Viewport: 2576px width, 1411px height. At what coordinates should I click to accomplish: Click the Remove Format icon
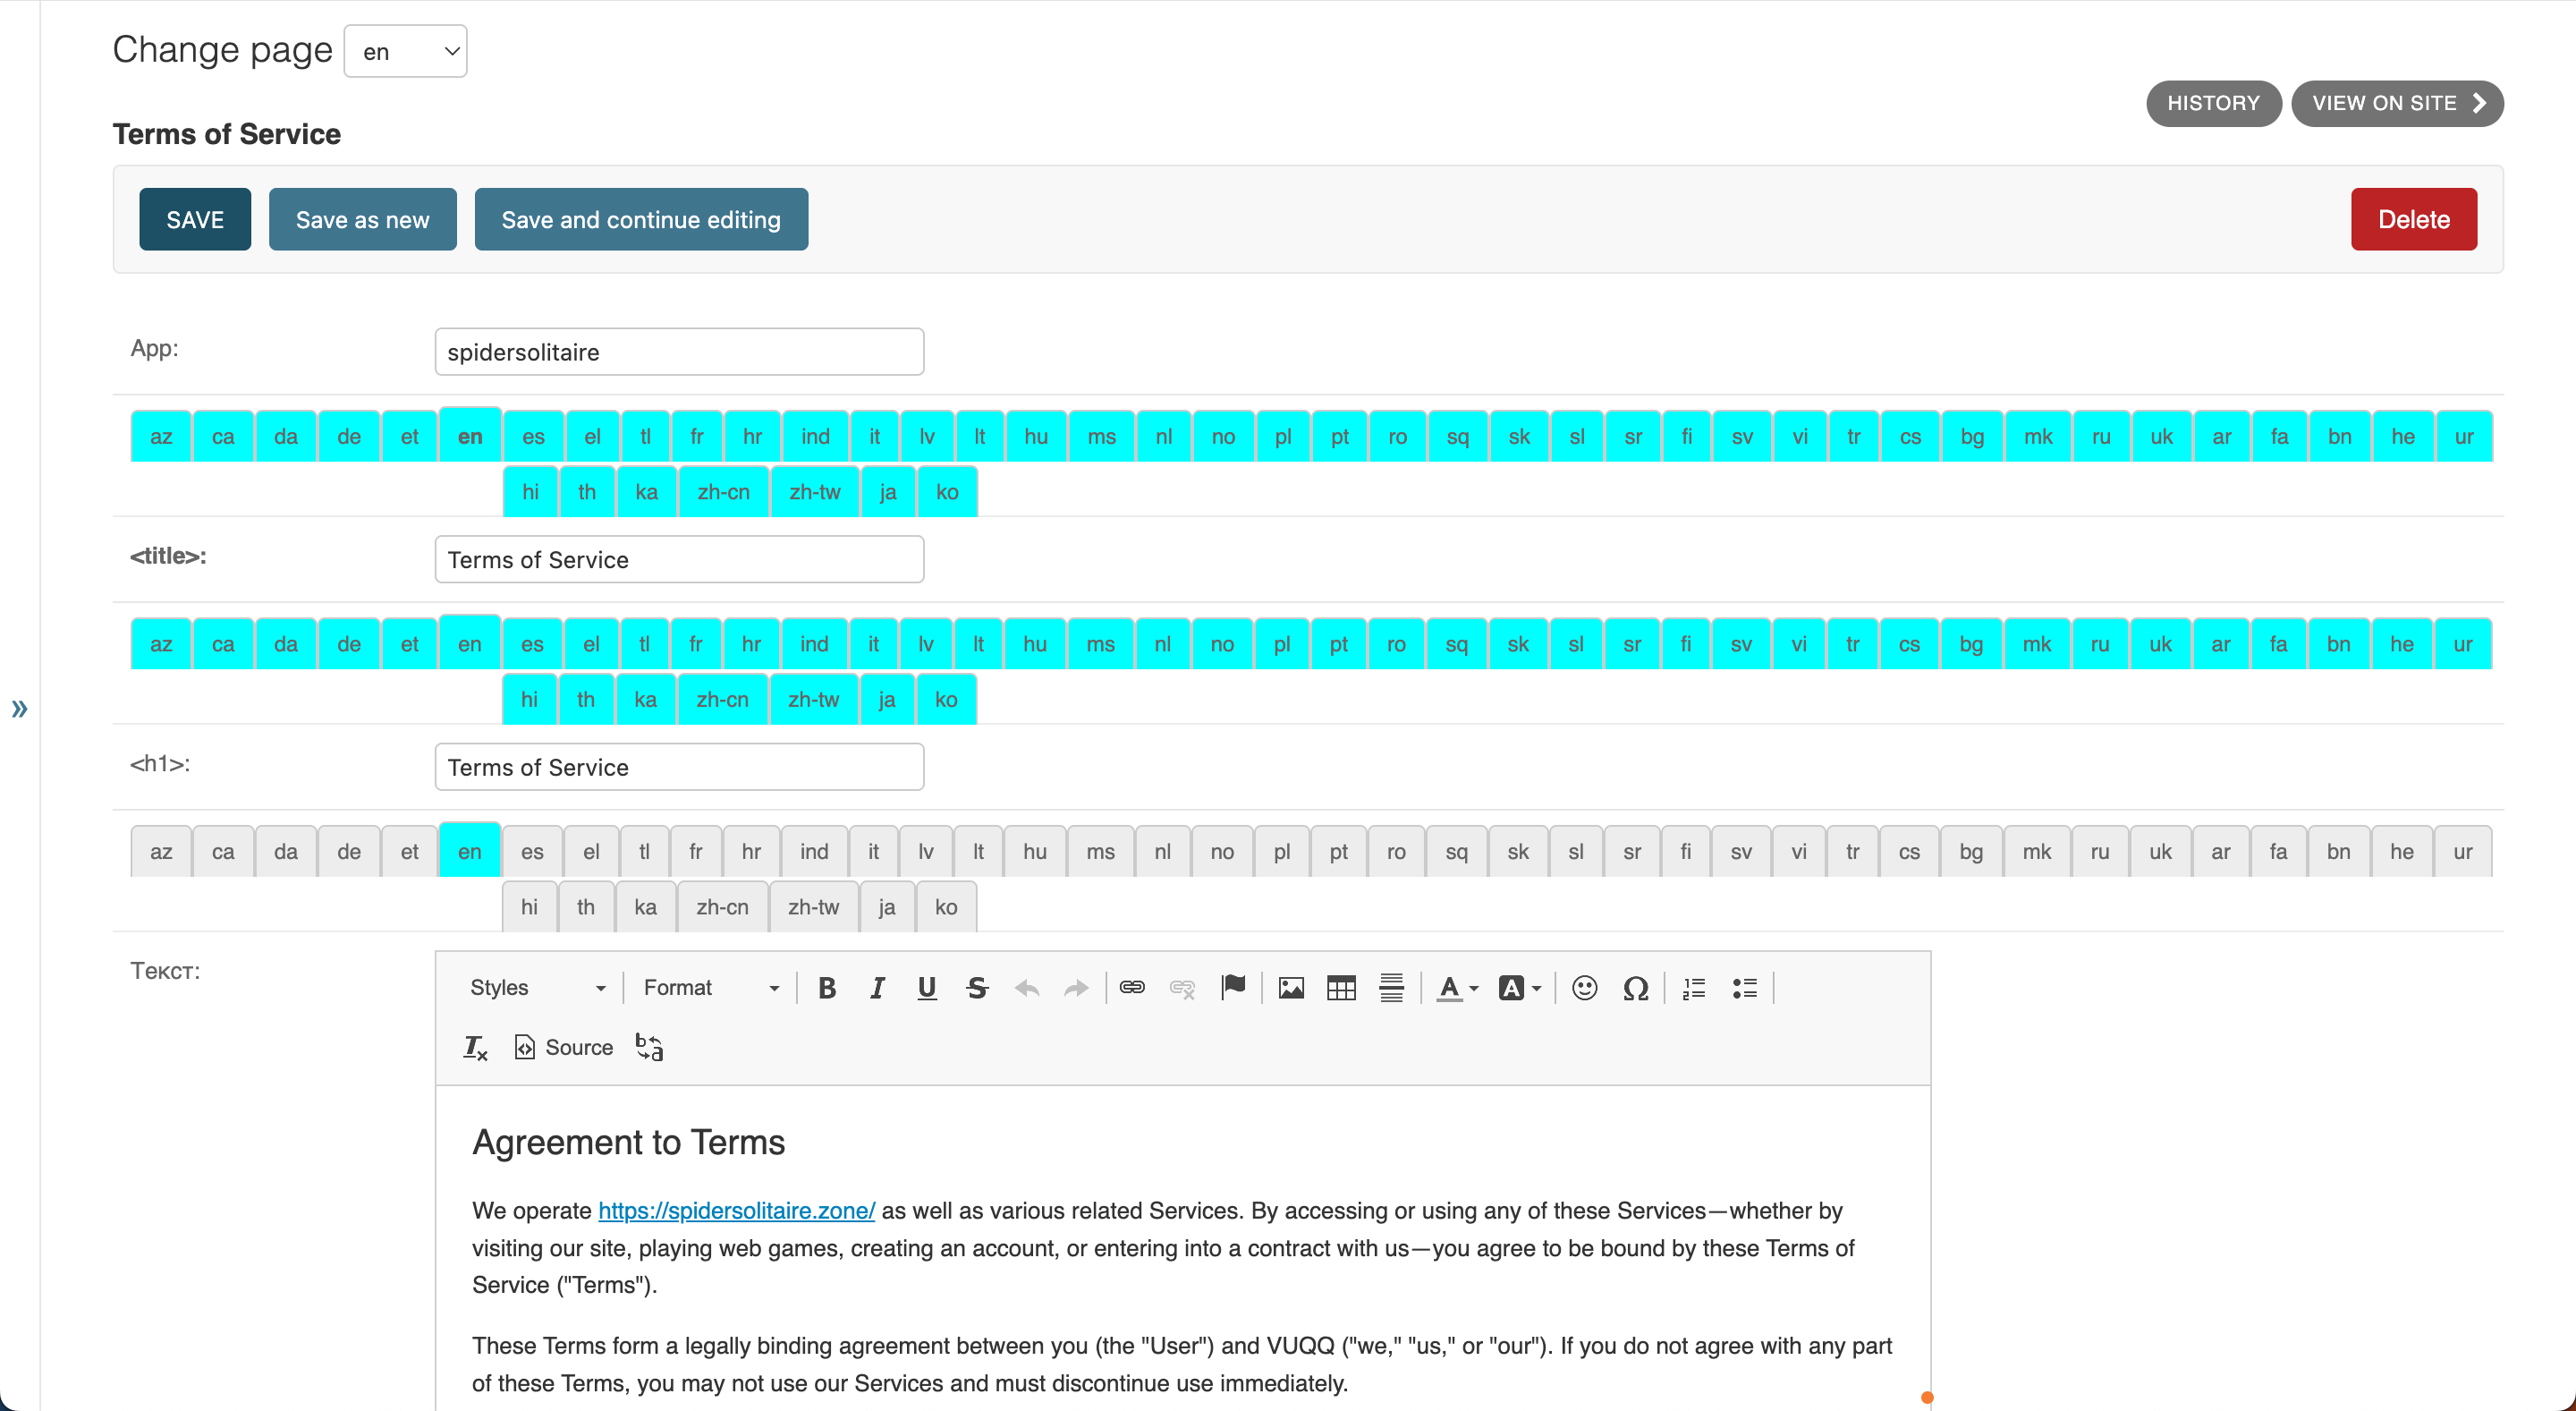click(x=475, y=1047)
